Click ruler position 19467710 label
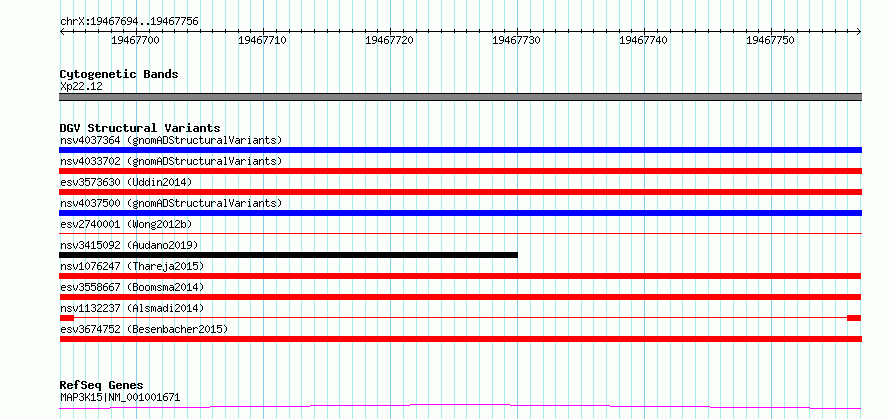The width and height of the screenshot is (890, 419). tap(263, 40)
